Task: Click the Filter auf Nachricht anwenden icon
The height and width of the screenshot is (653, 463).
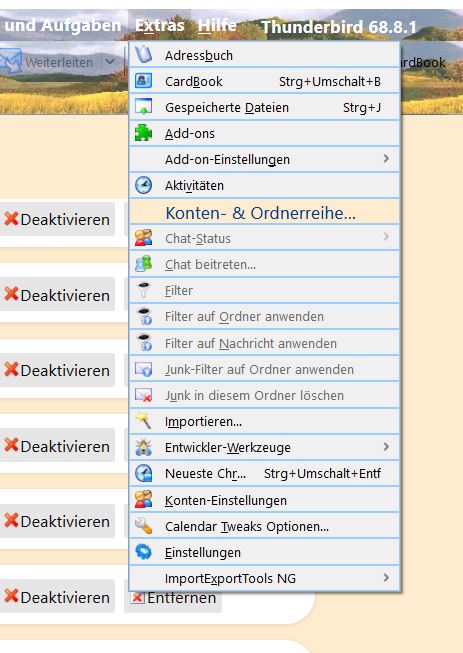Action: tap(144, 343)
